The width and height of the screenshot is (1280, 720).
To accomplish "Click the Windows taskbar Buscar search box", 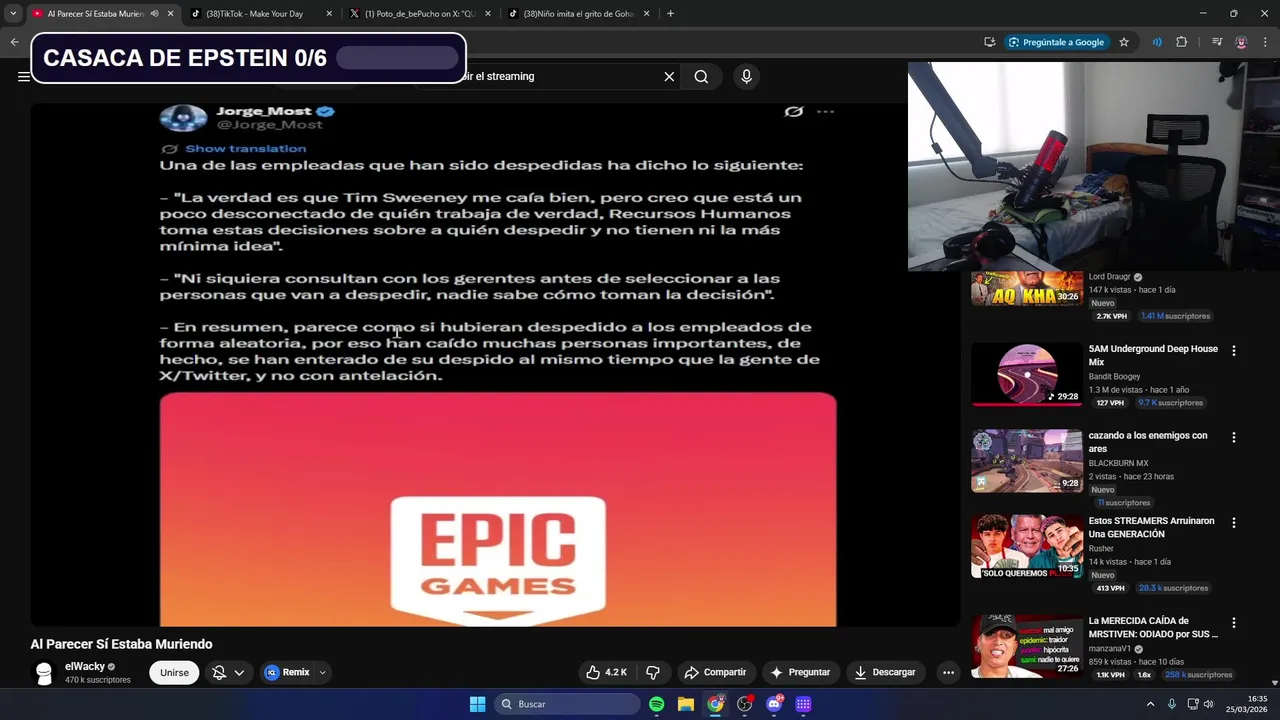I will coord(568,704).
